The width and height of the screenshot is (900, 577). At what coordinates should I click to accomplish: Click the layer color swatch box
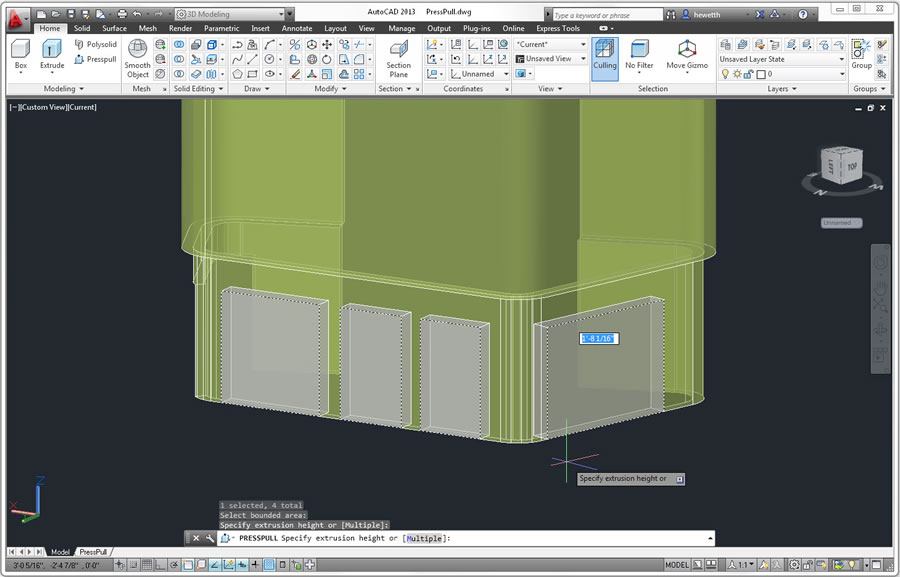(x=761, y=74)
